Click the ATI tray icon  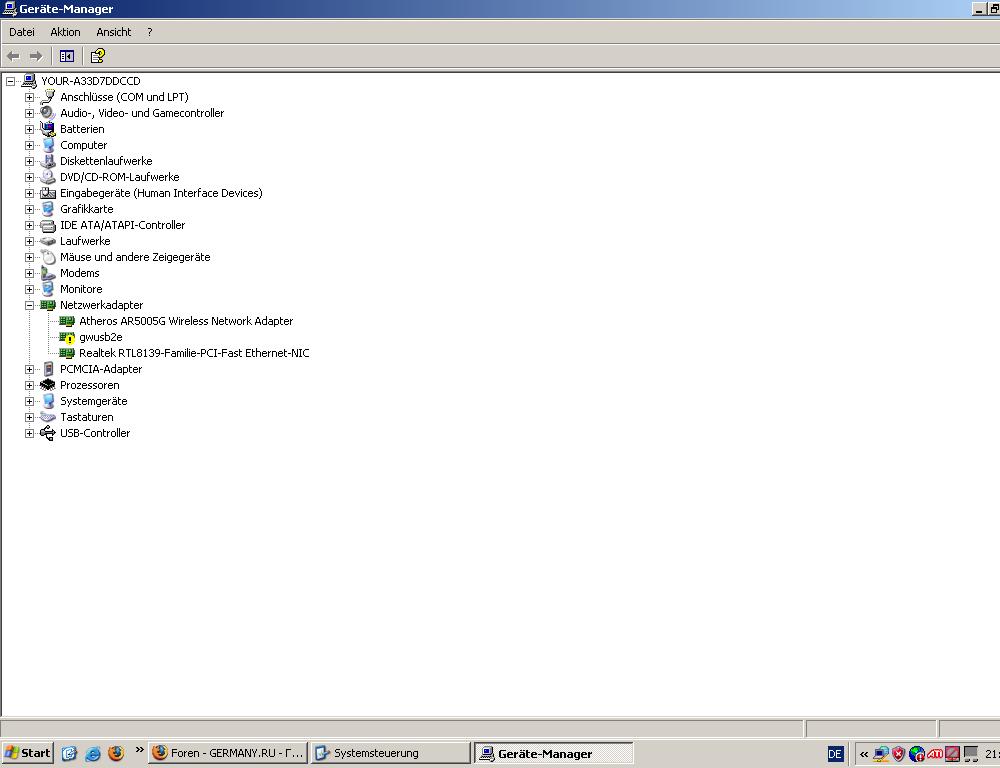(934, 754)
